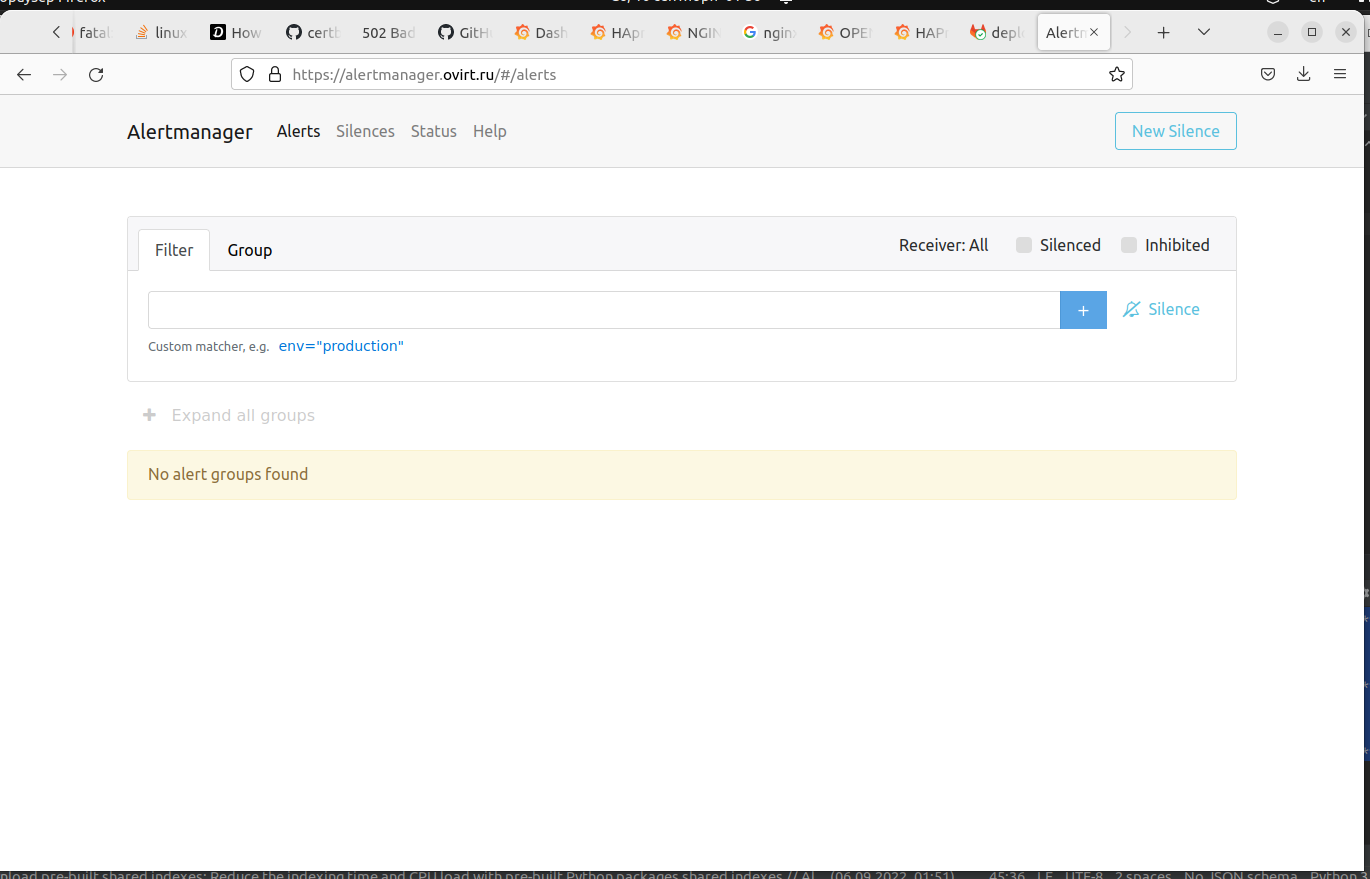Switch to the Google nginx tab
The width and height of the screenshot is (1370, 879).
[768, 33]
